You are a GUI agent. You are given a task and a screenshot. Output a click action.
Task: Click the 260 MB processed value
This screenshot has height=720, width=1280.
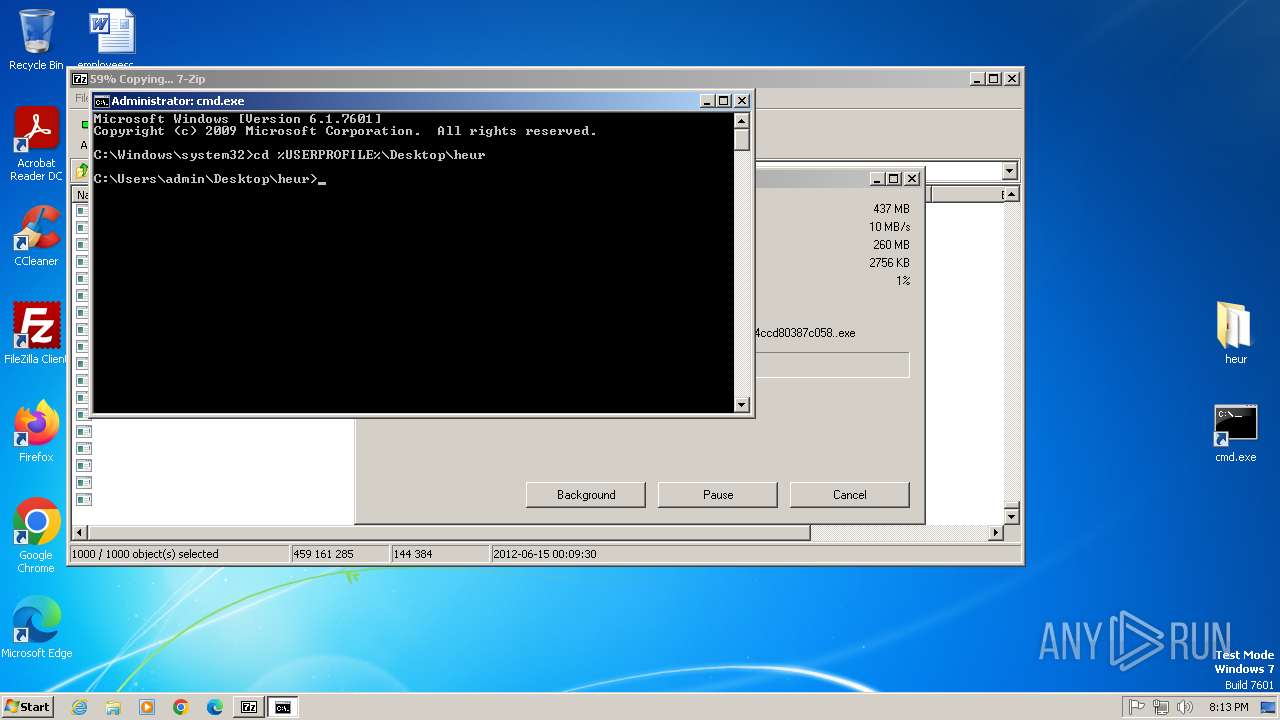891,245
